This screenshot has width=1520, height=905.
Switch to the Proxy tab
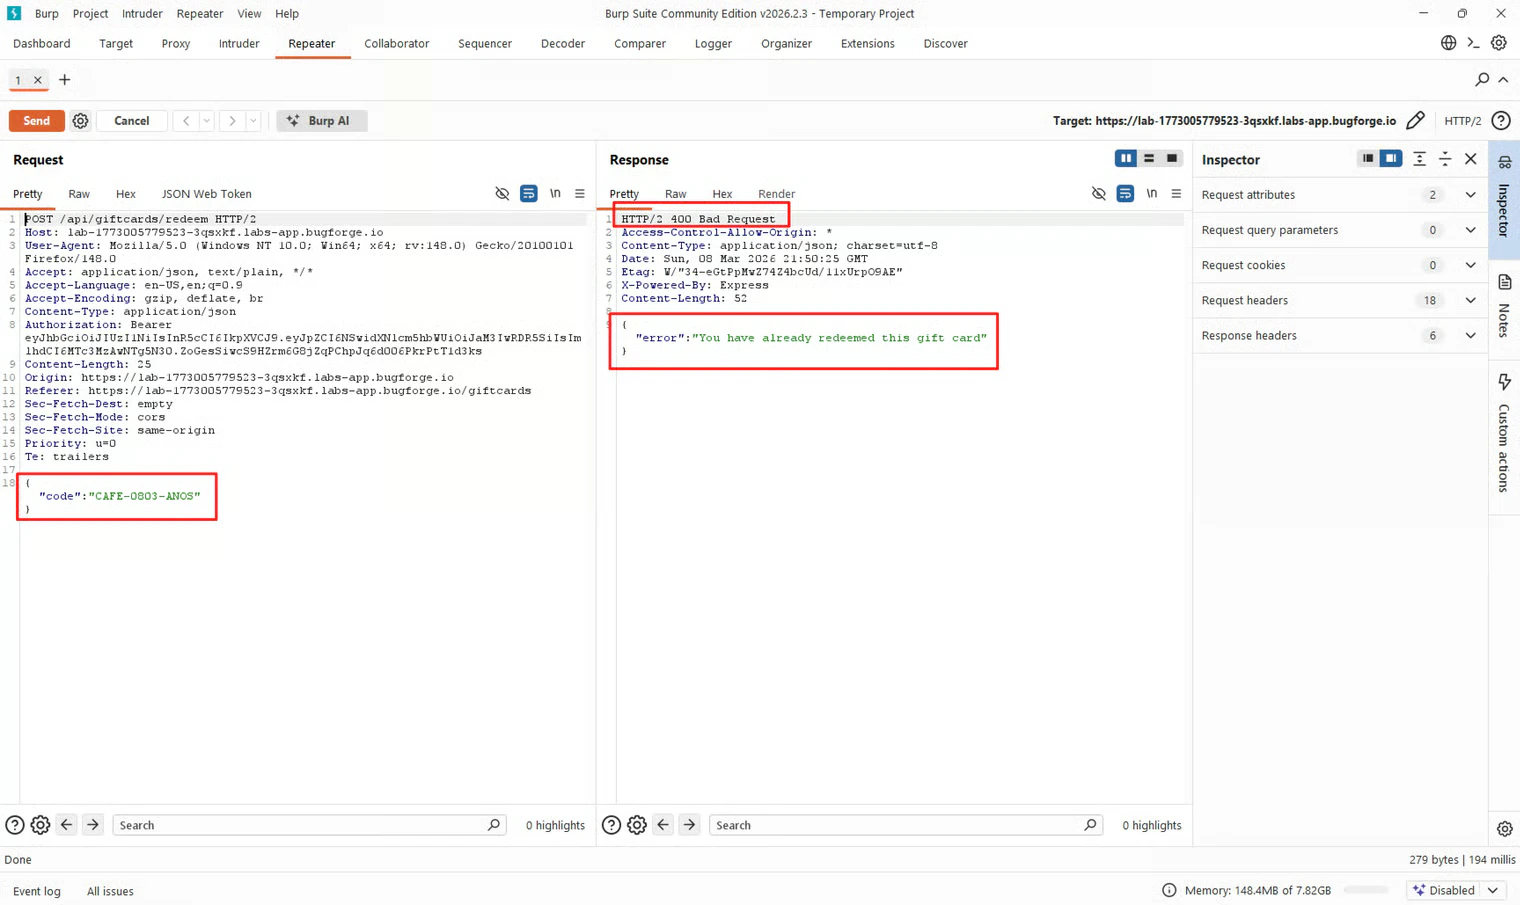point(176,43)
